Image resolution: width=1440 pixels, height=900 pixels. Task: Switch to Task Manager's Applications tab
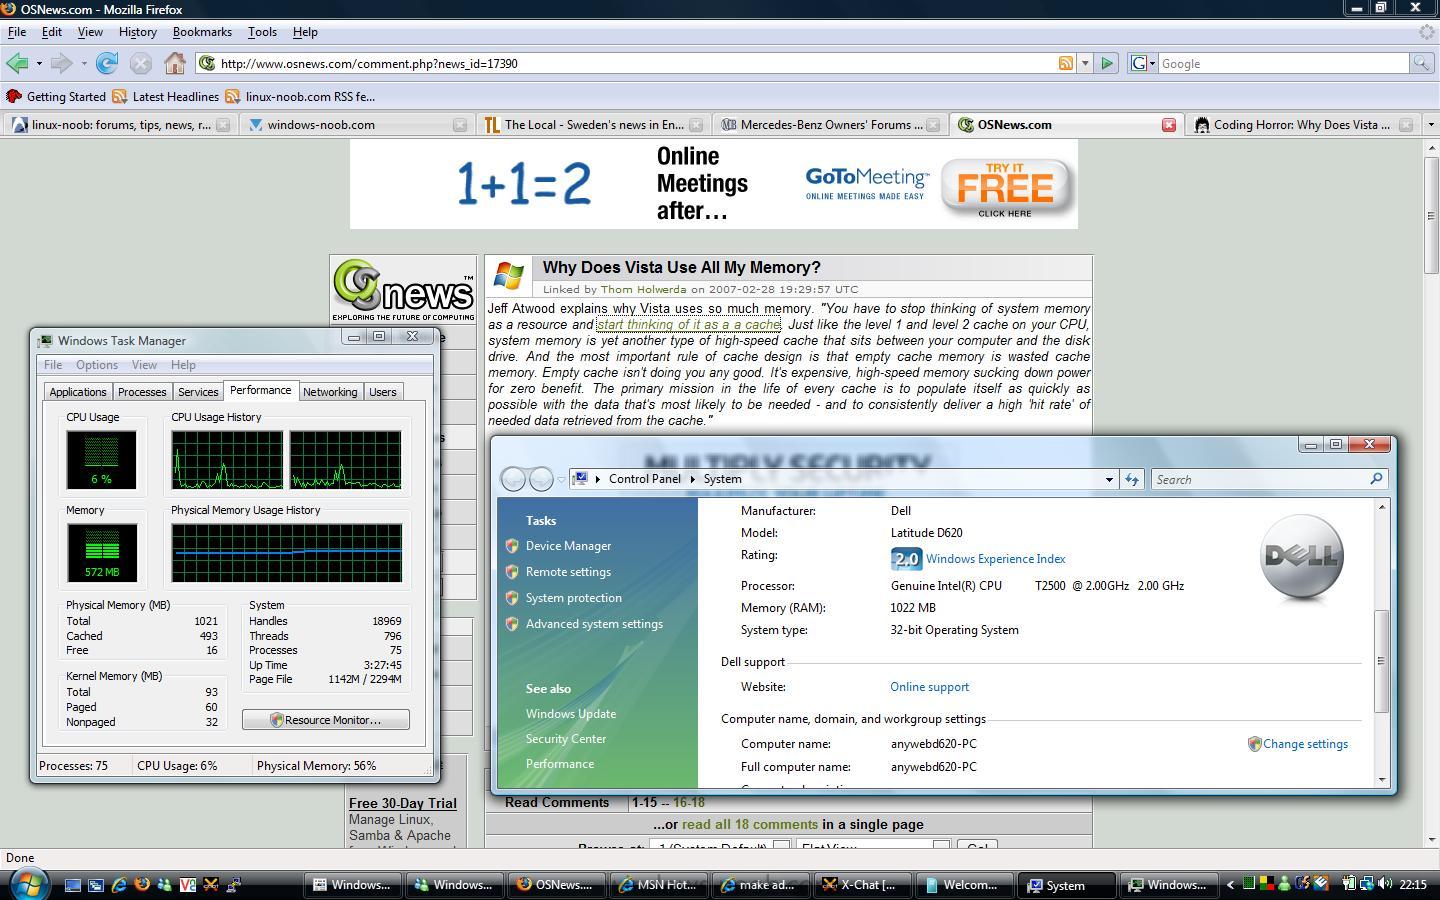(78, 392)
